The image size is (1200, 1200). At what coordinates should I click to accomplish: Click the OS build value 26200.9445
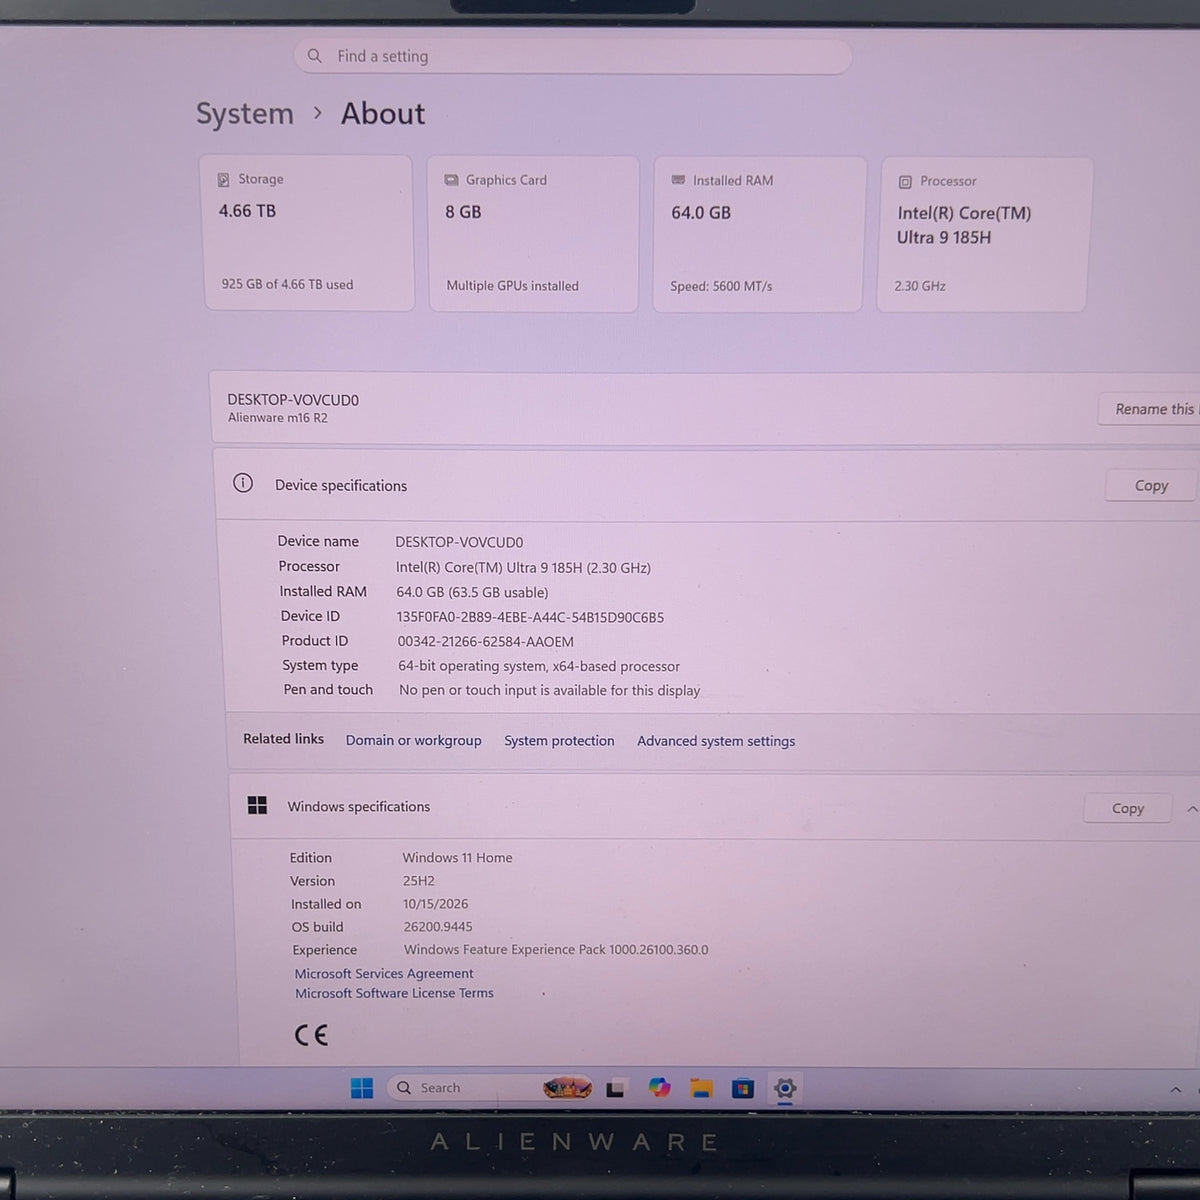[438, 927]
